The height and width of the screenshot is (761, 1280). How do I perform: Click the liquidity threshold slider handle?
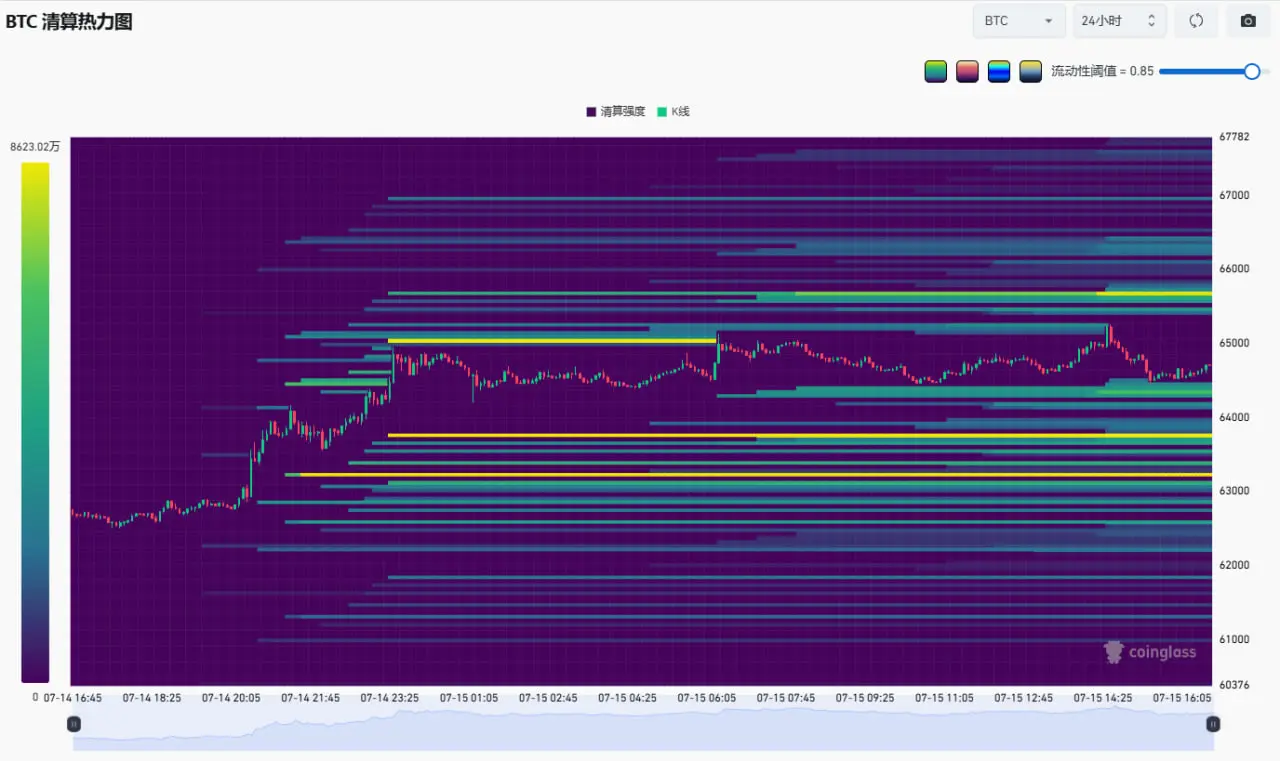pos(1251,71)
